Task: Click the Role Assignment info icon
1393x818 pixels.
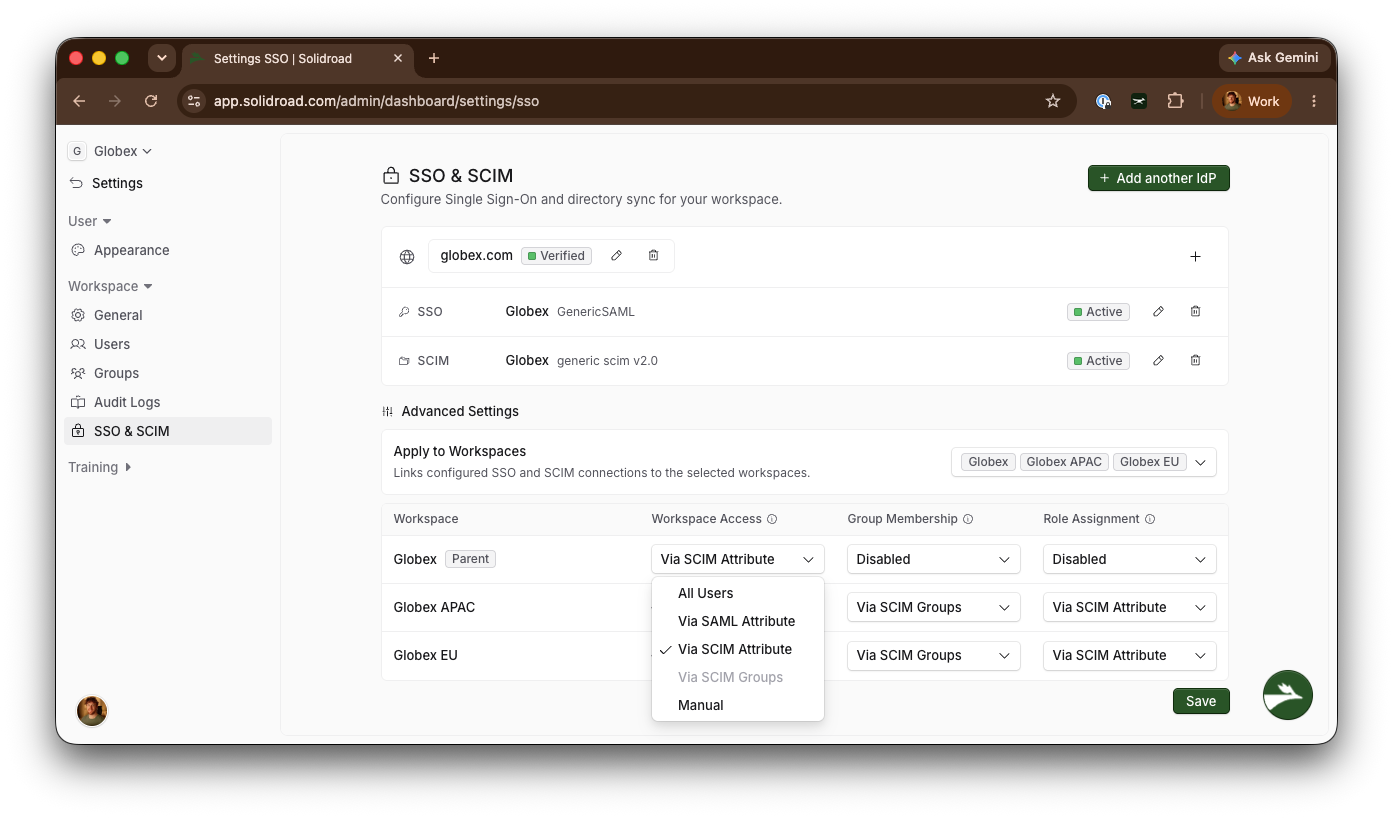Action: (x=1150, y=519)
